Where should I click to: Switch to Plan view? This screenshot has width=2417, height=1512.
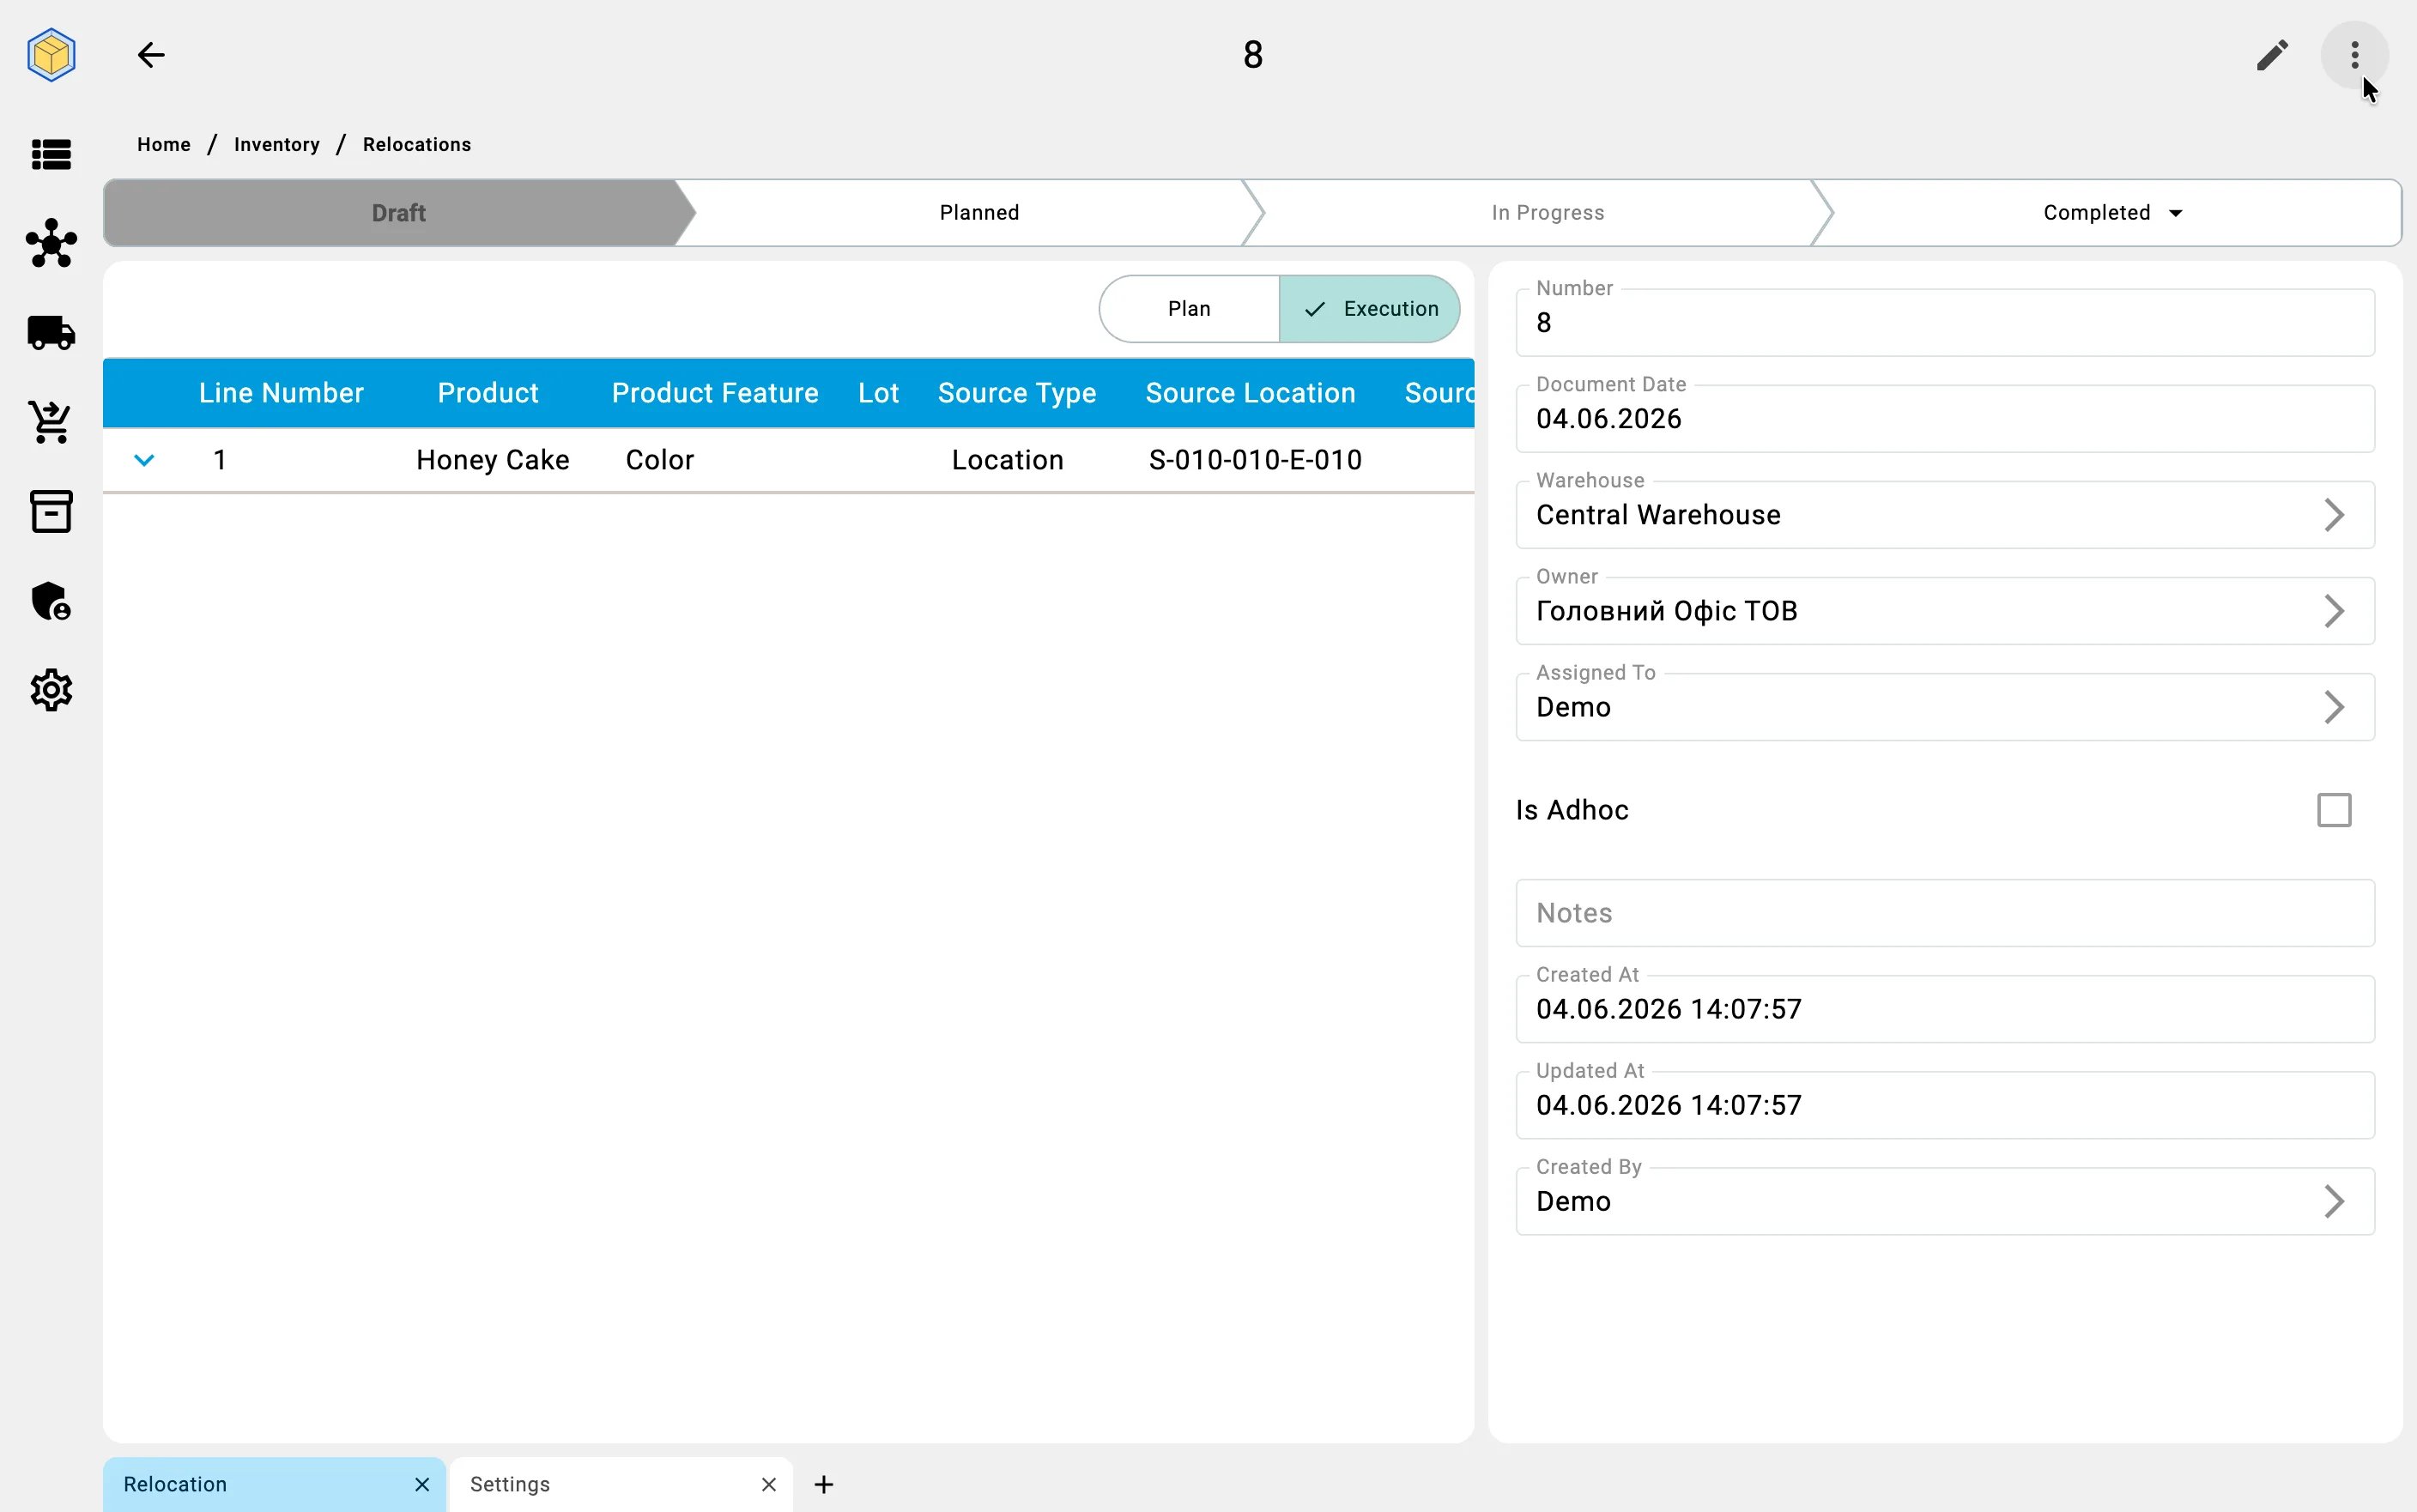point(1189,309)
